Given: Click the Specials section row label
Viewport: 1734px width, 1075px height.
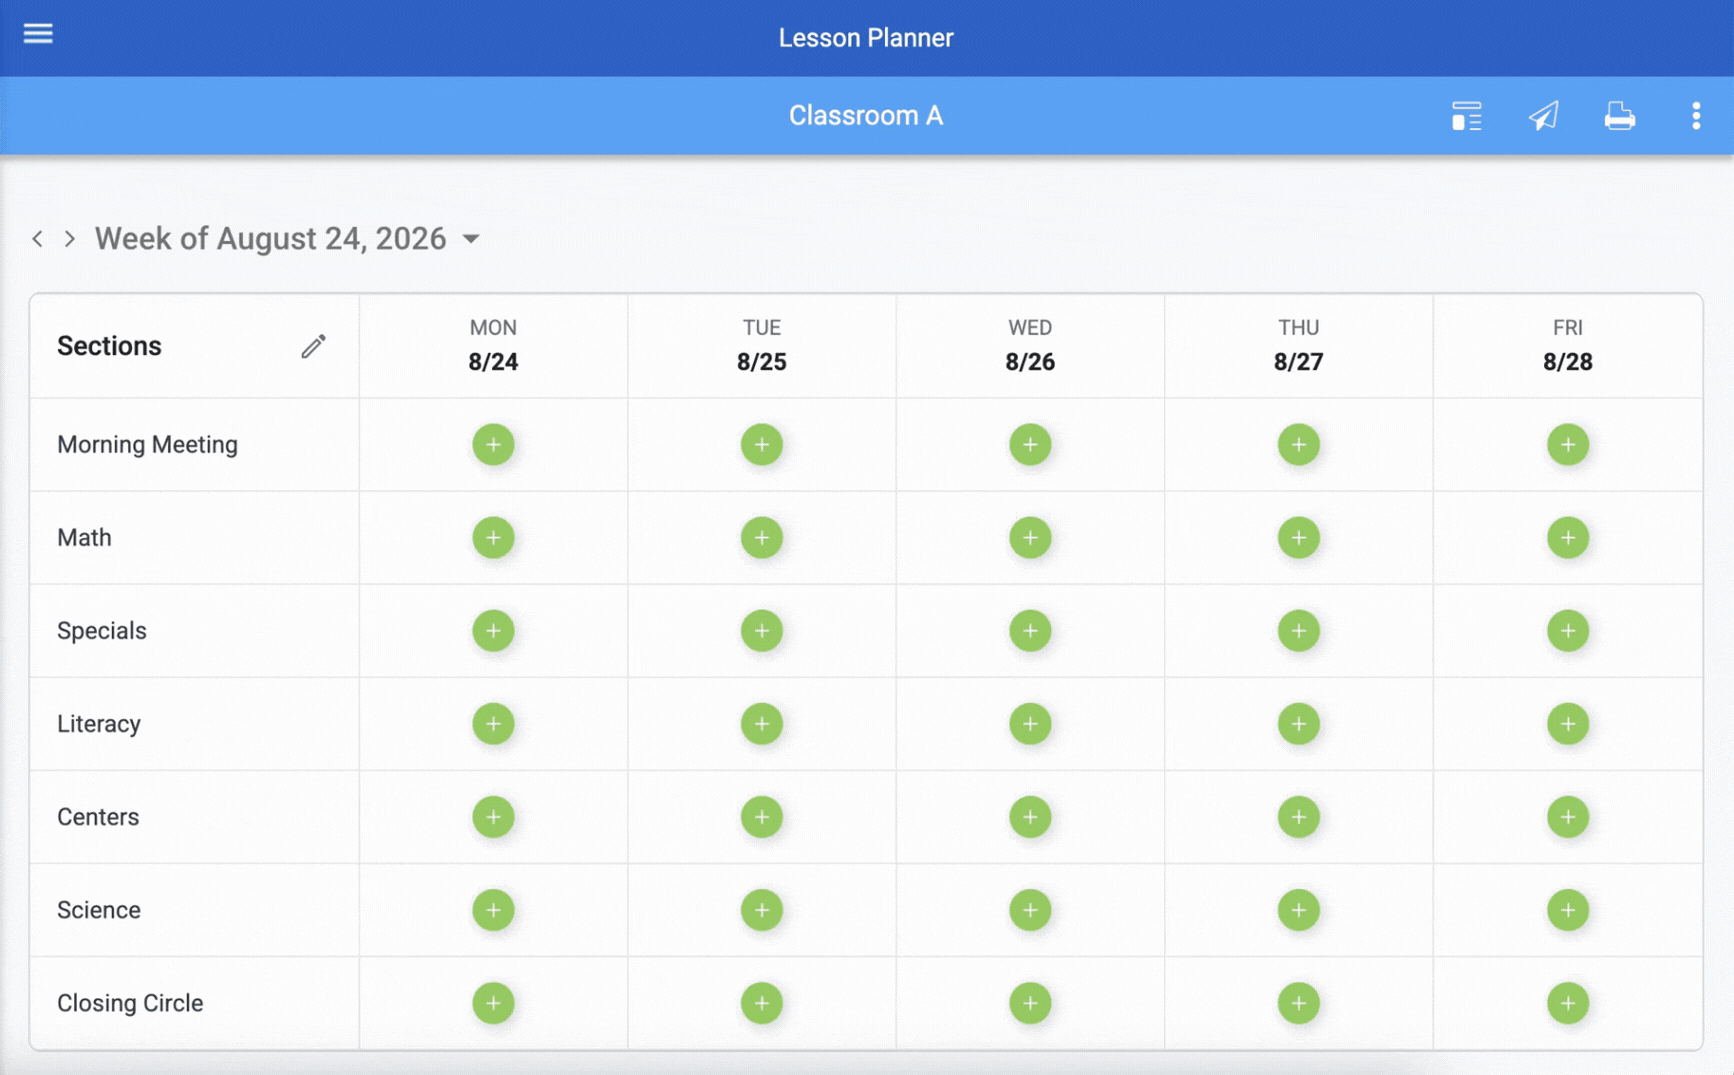Looking at the screenshot, I should (102, 631).
